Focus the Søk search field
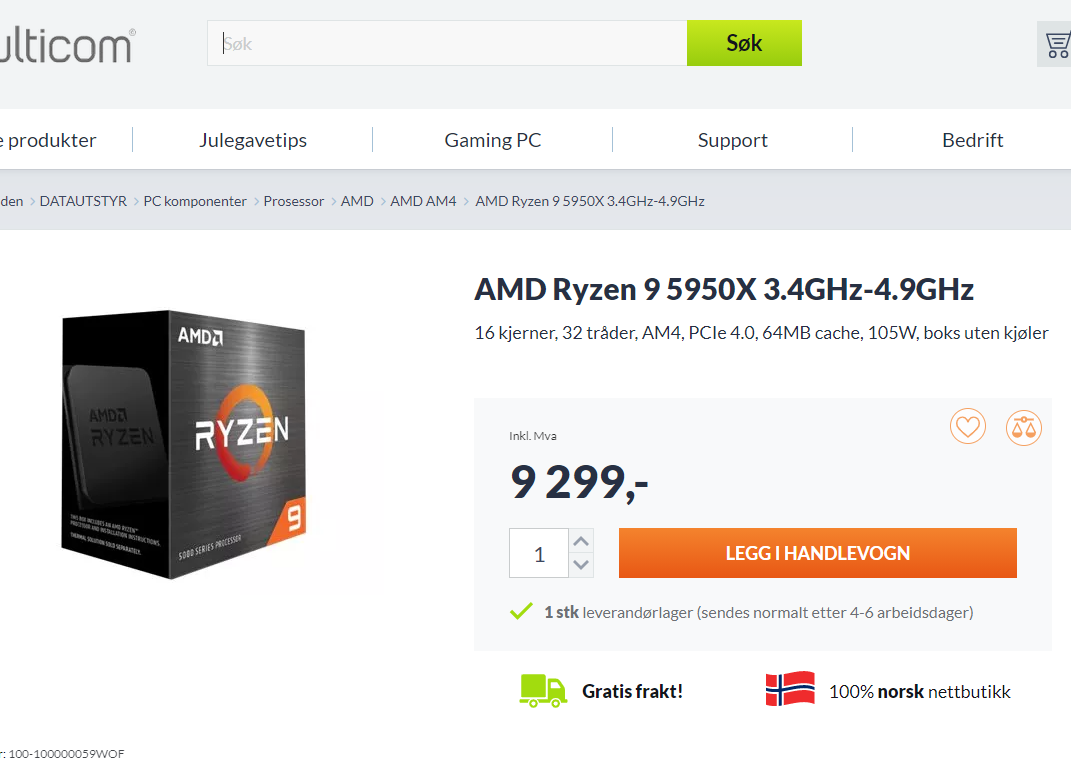Image resolution: width=1071 pixels, height=781 pixels. pyautogui.click(x=447, y=44)
